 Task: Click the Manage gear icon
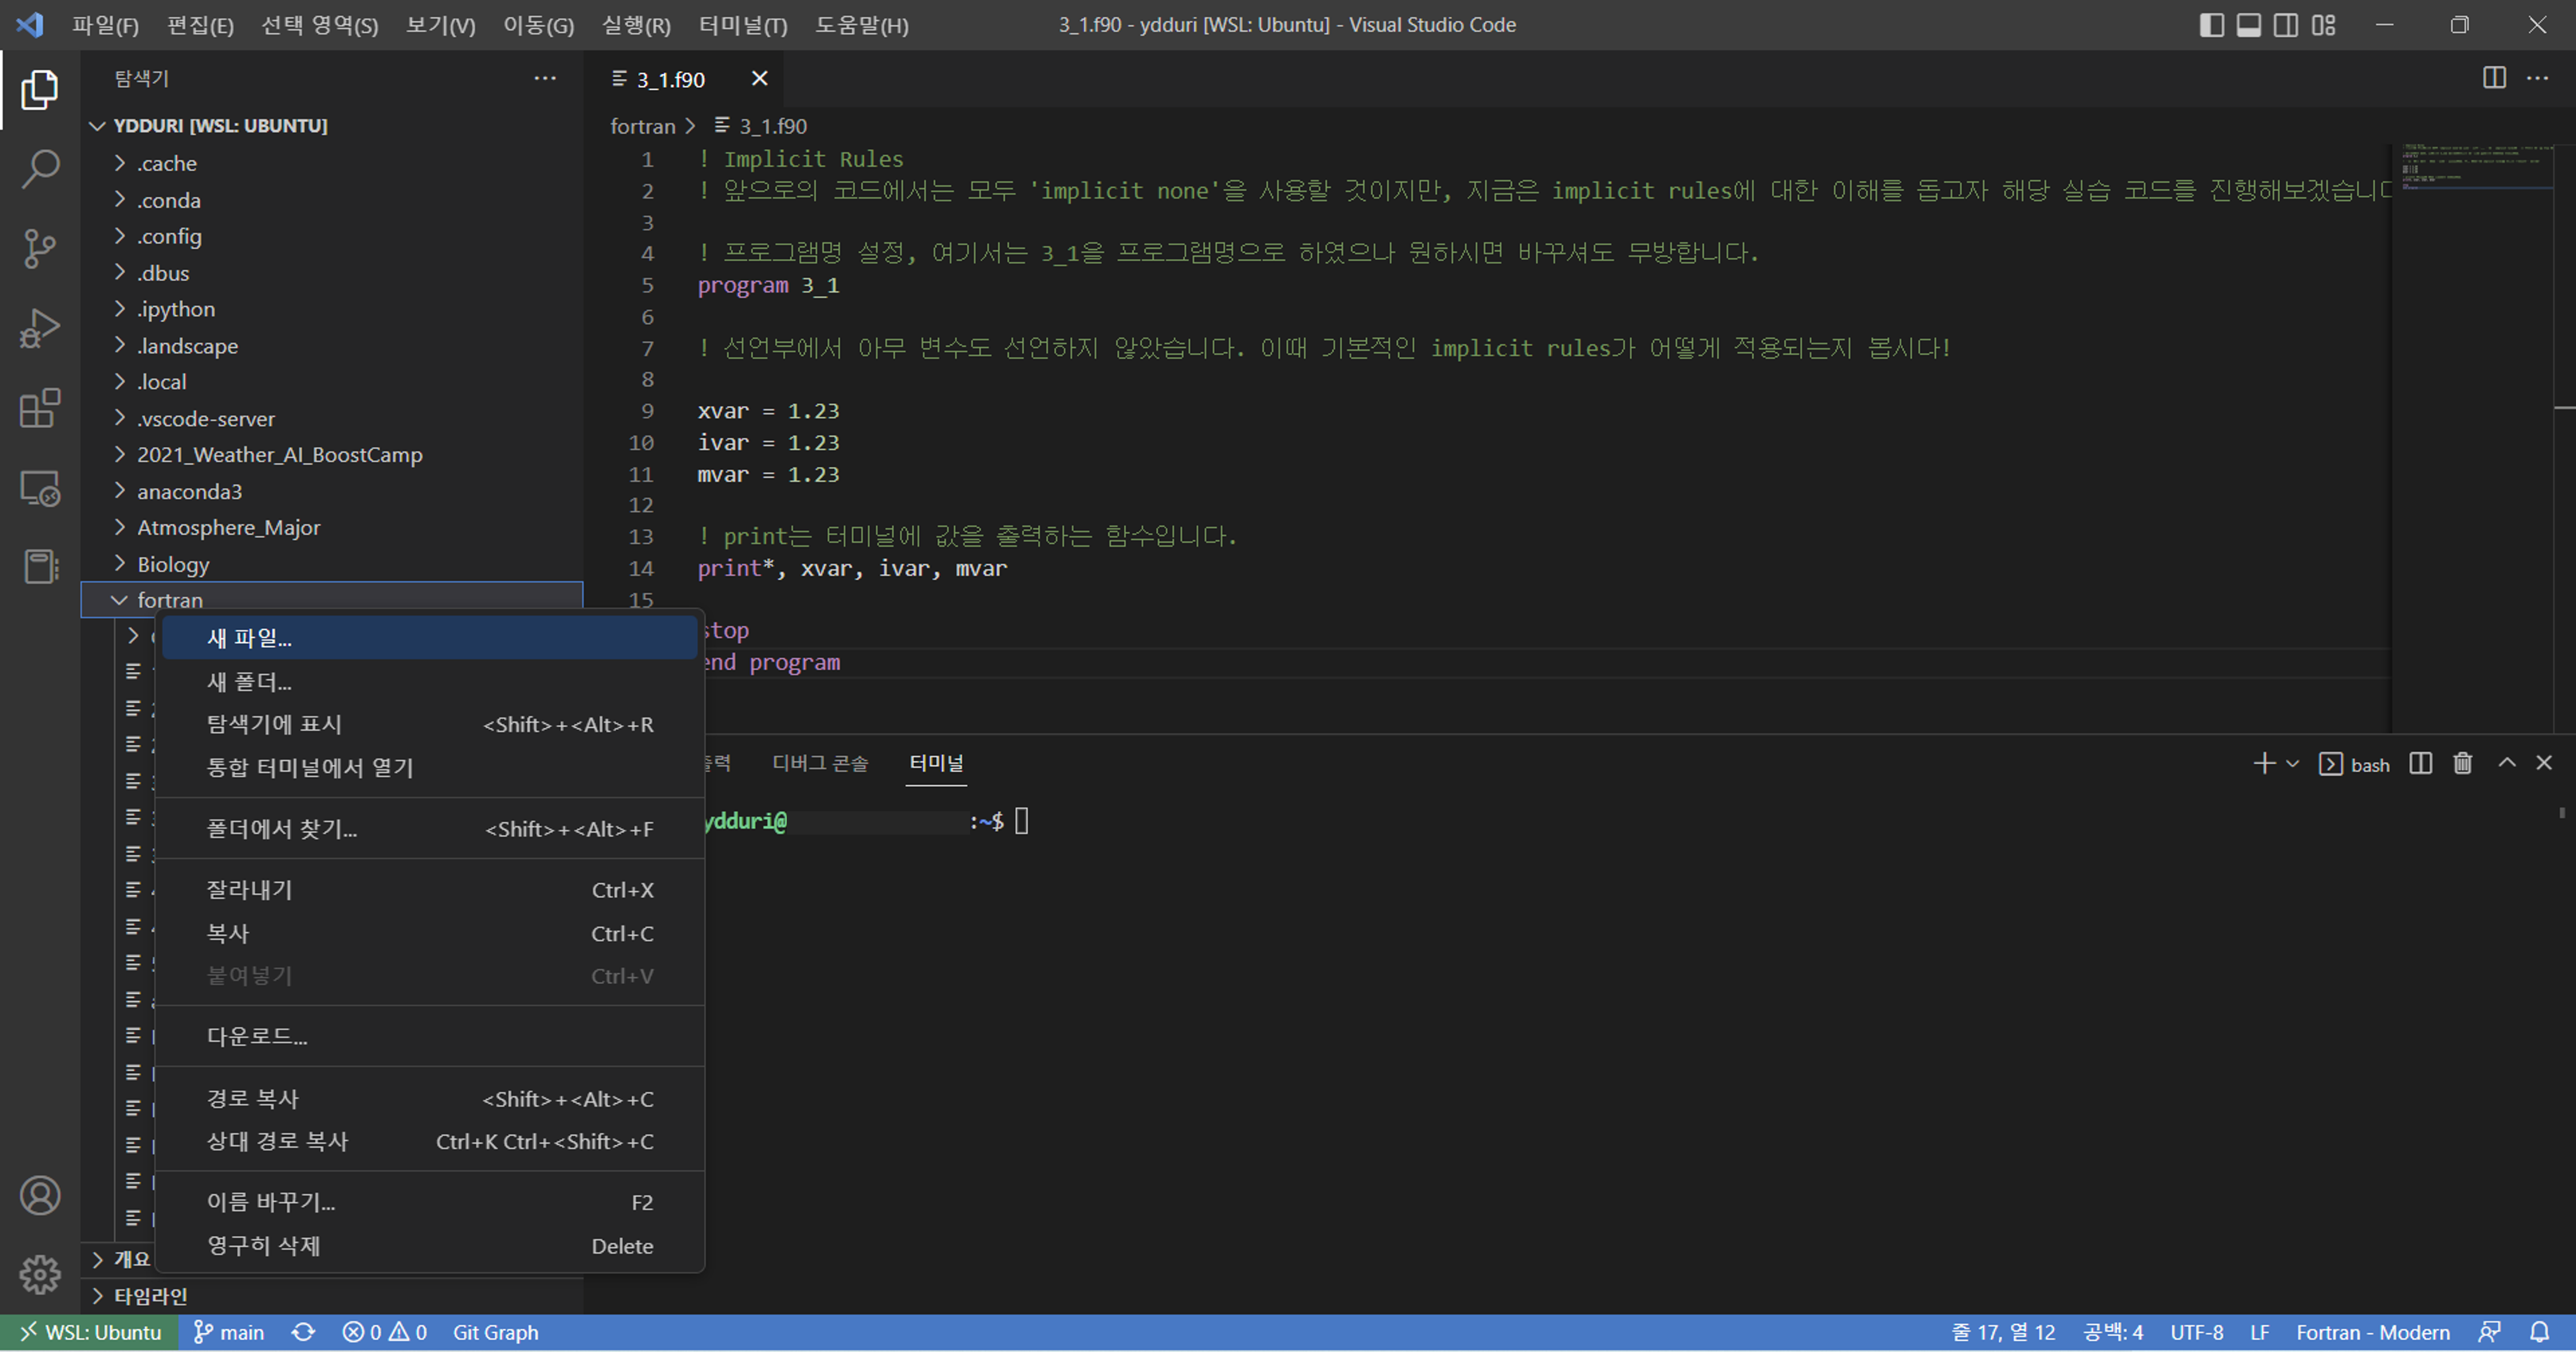pyautogui.click(x=40, y=1274)
